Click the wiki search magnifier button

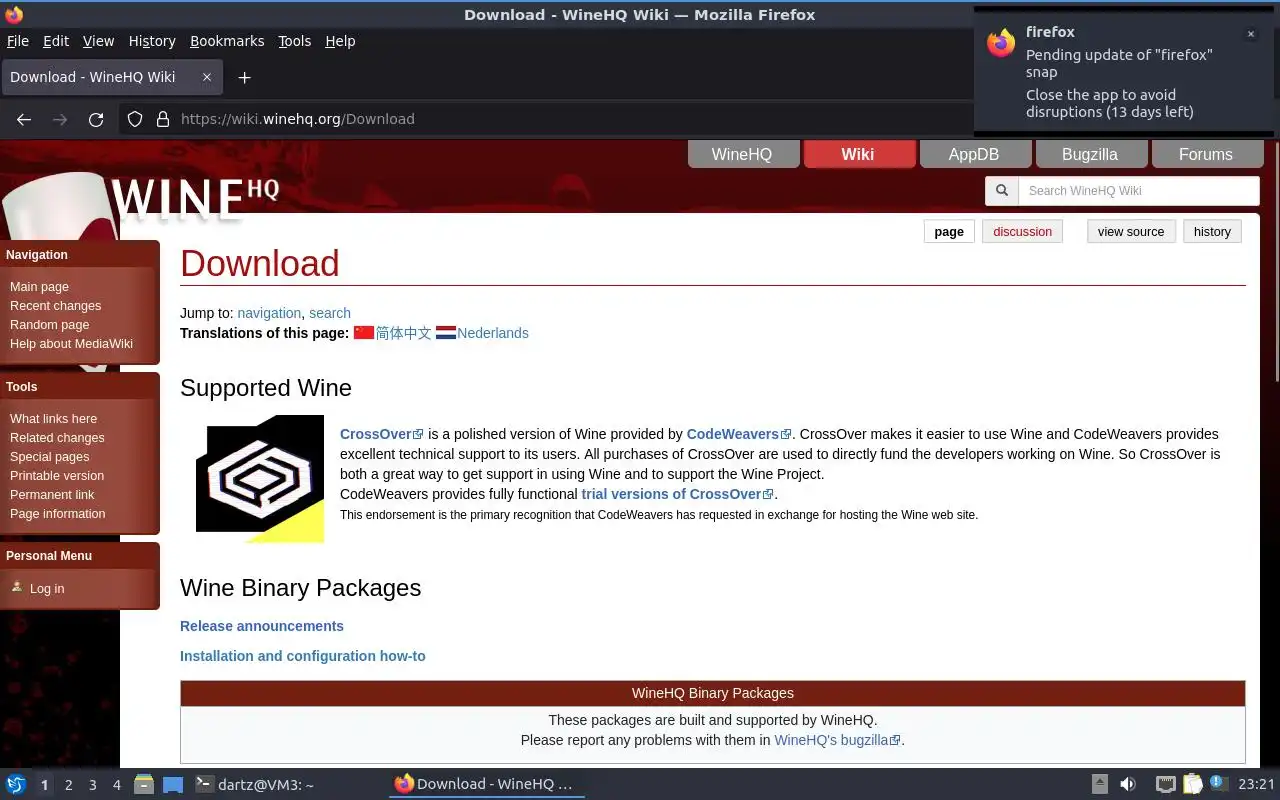[1002, 191]
